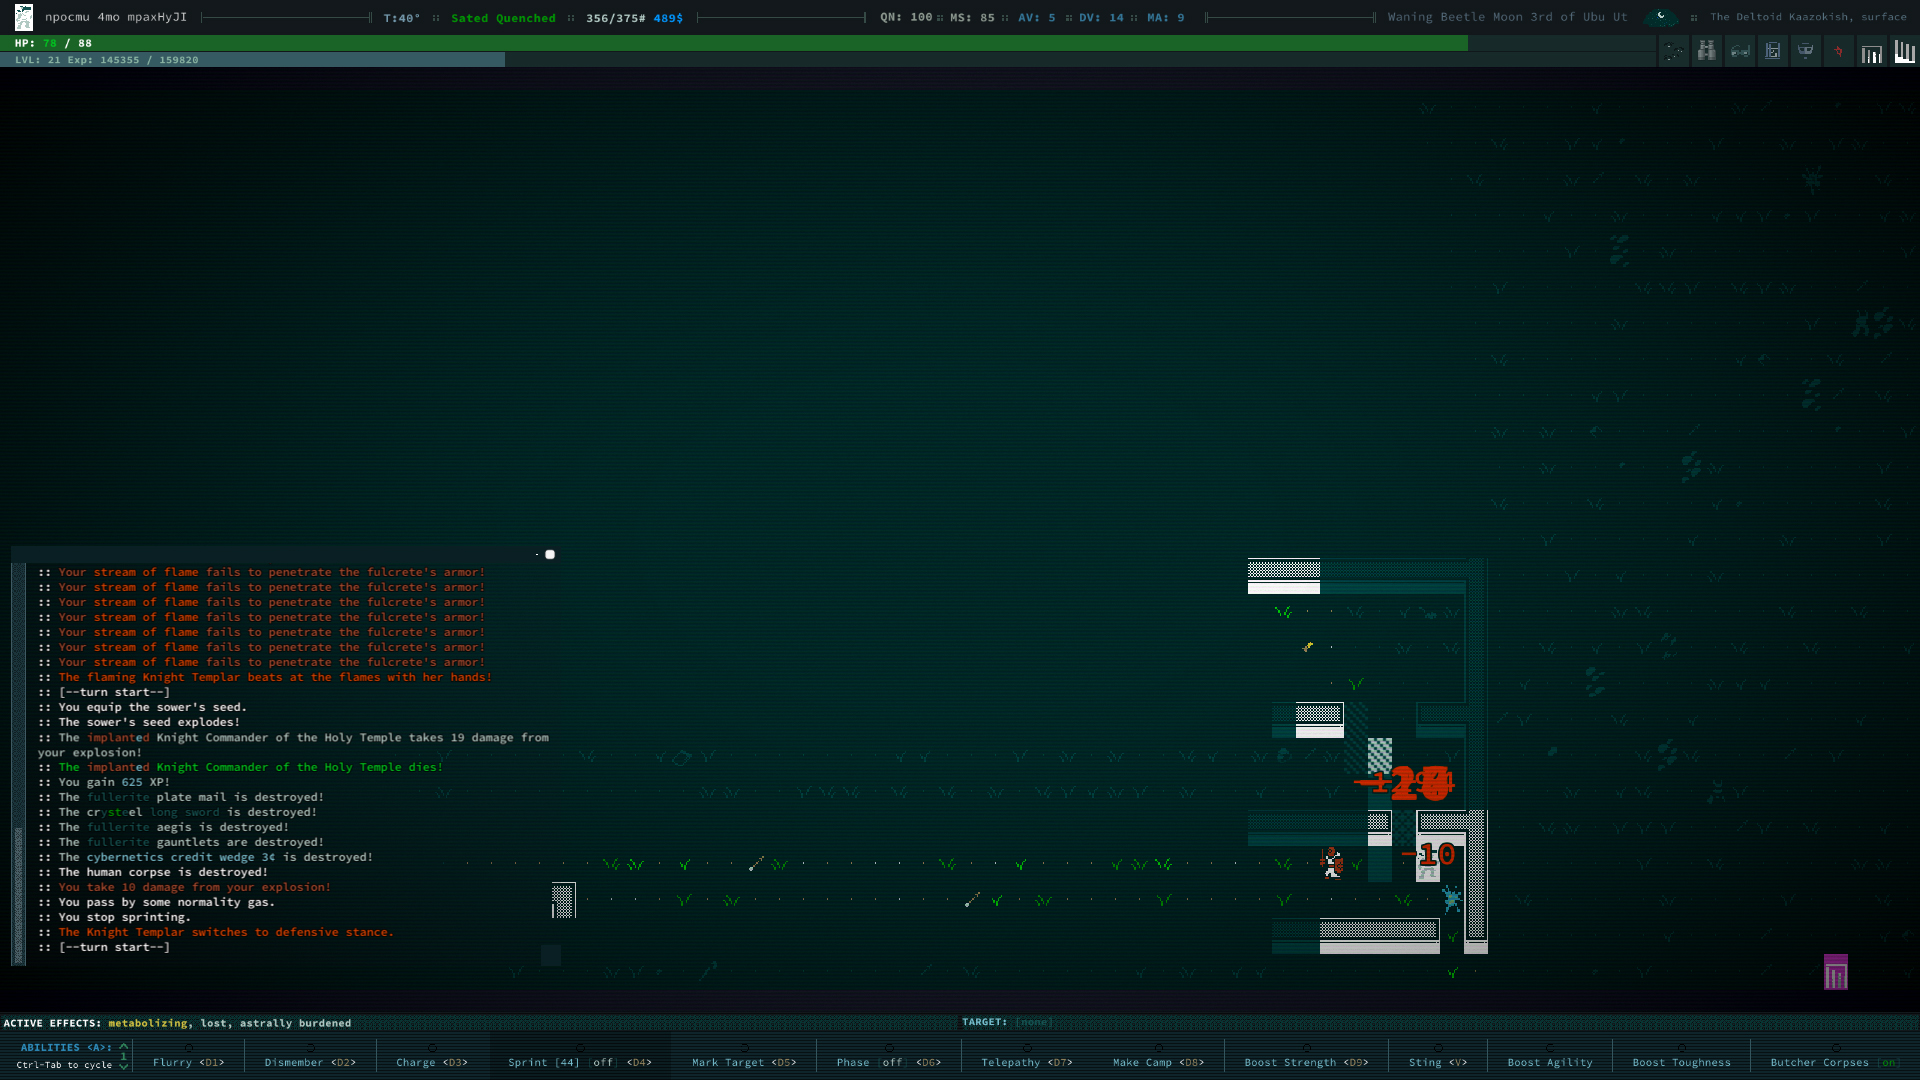1920x1080 pixels.
Task: Click the eyeglasses icon in top toolbar
Action: (1740, 51)
